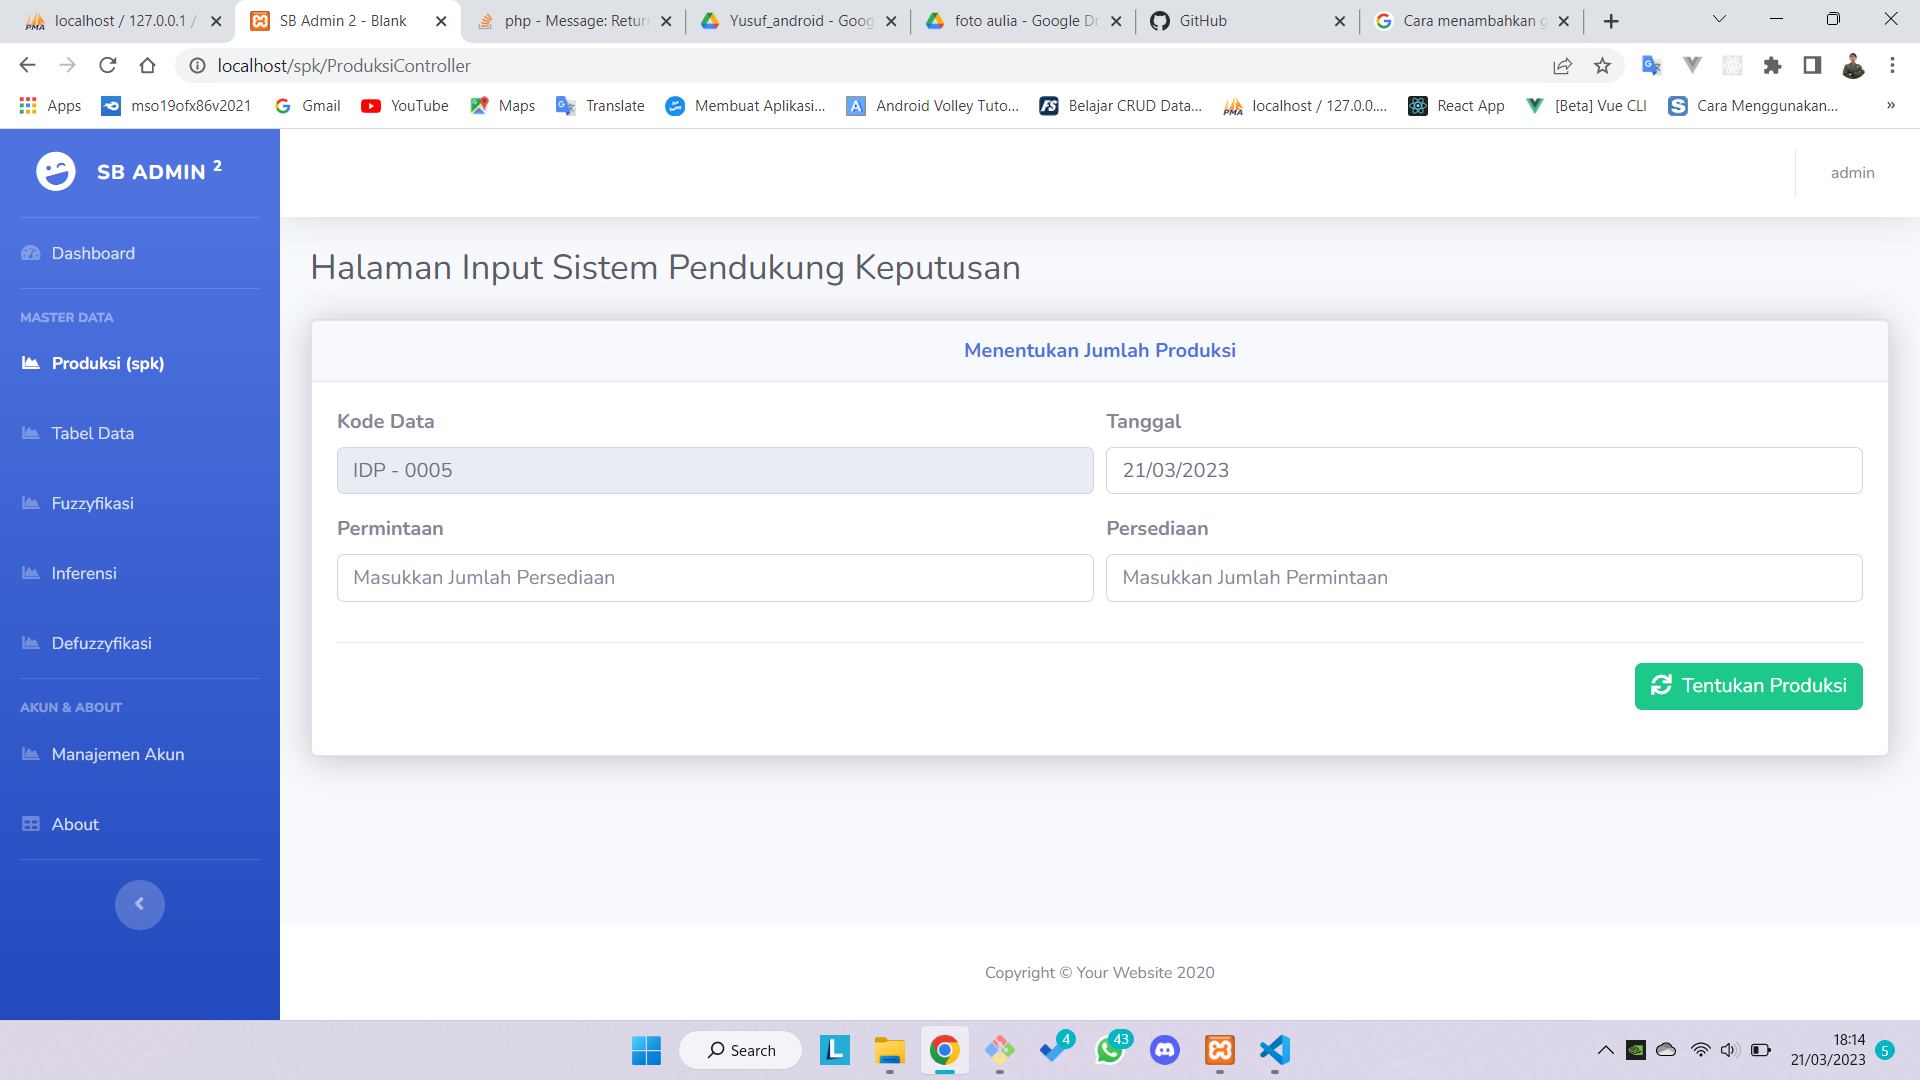Expand hidden bookmarks double chevron
This screenshot has height=1080, width=1920.
pyautogui.click(x=1890, y=106)
